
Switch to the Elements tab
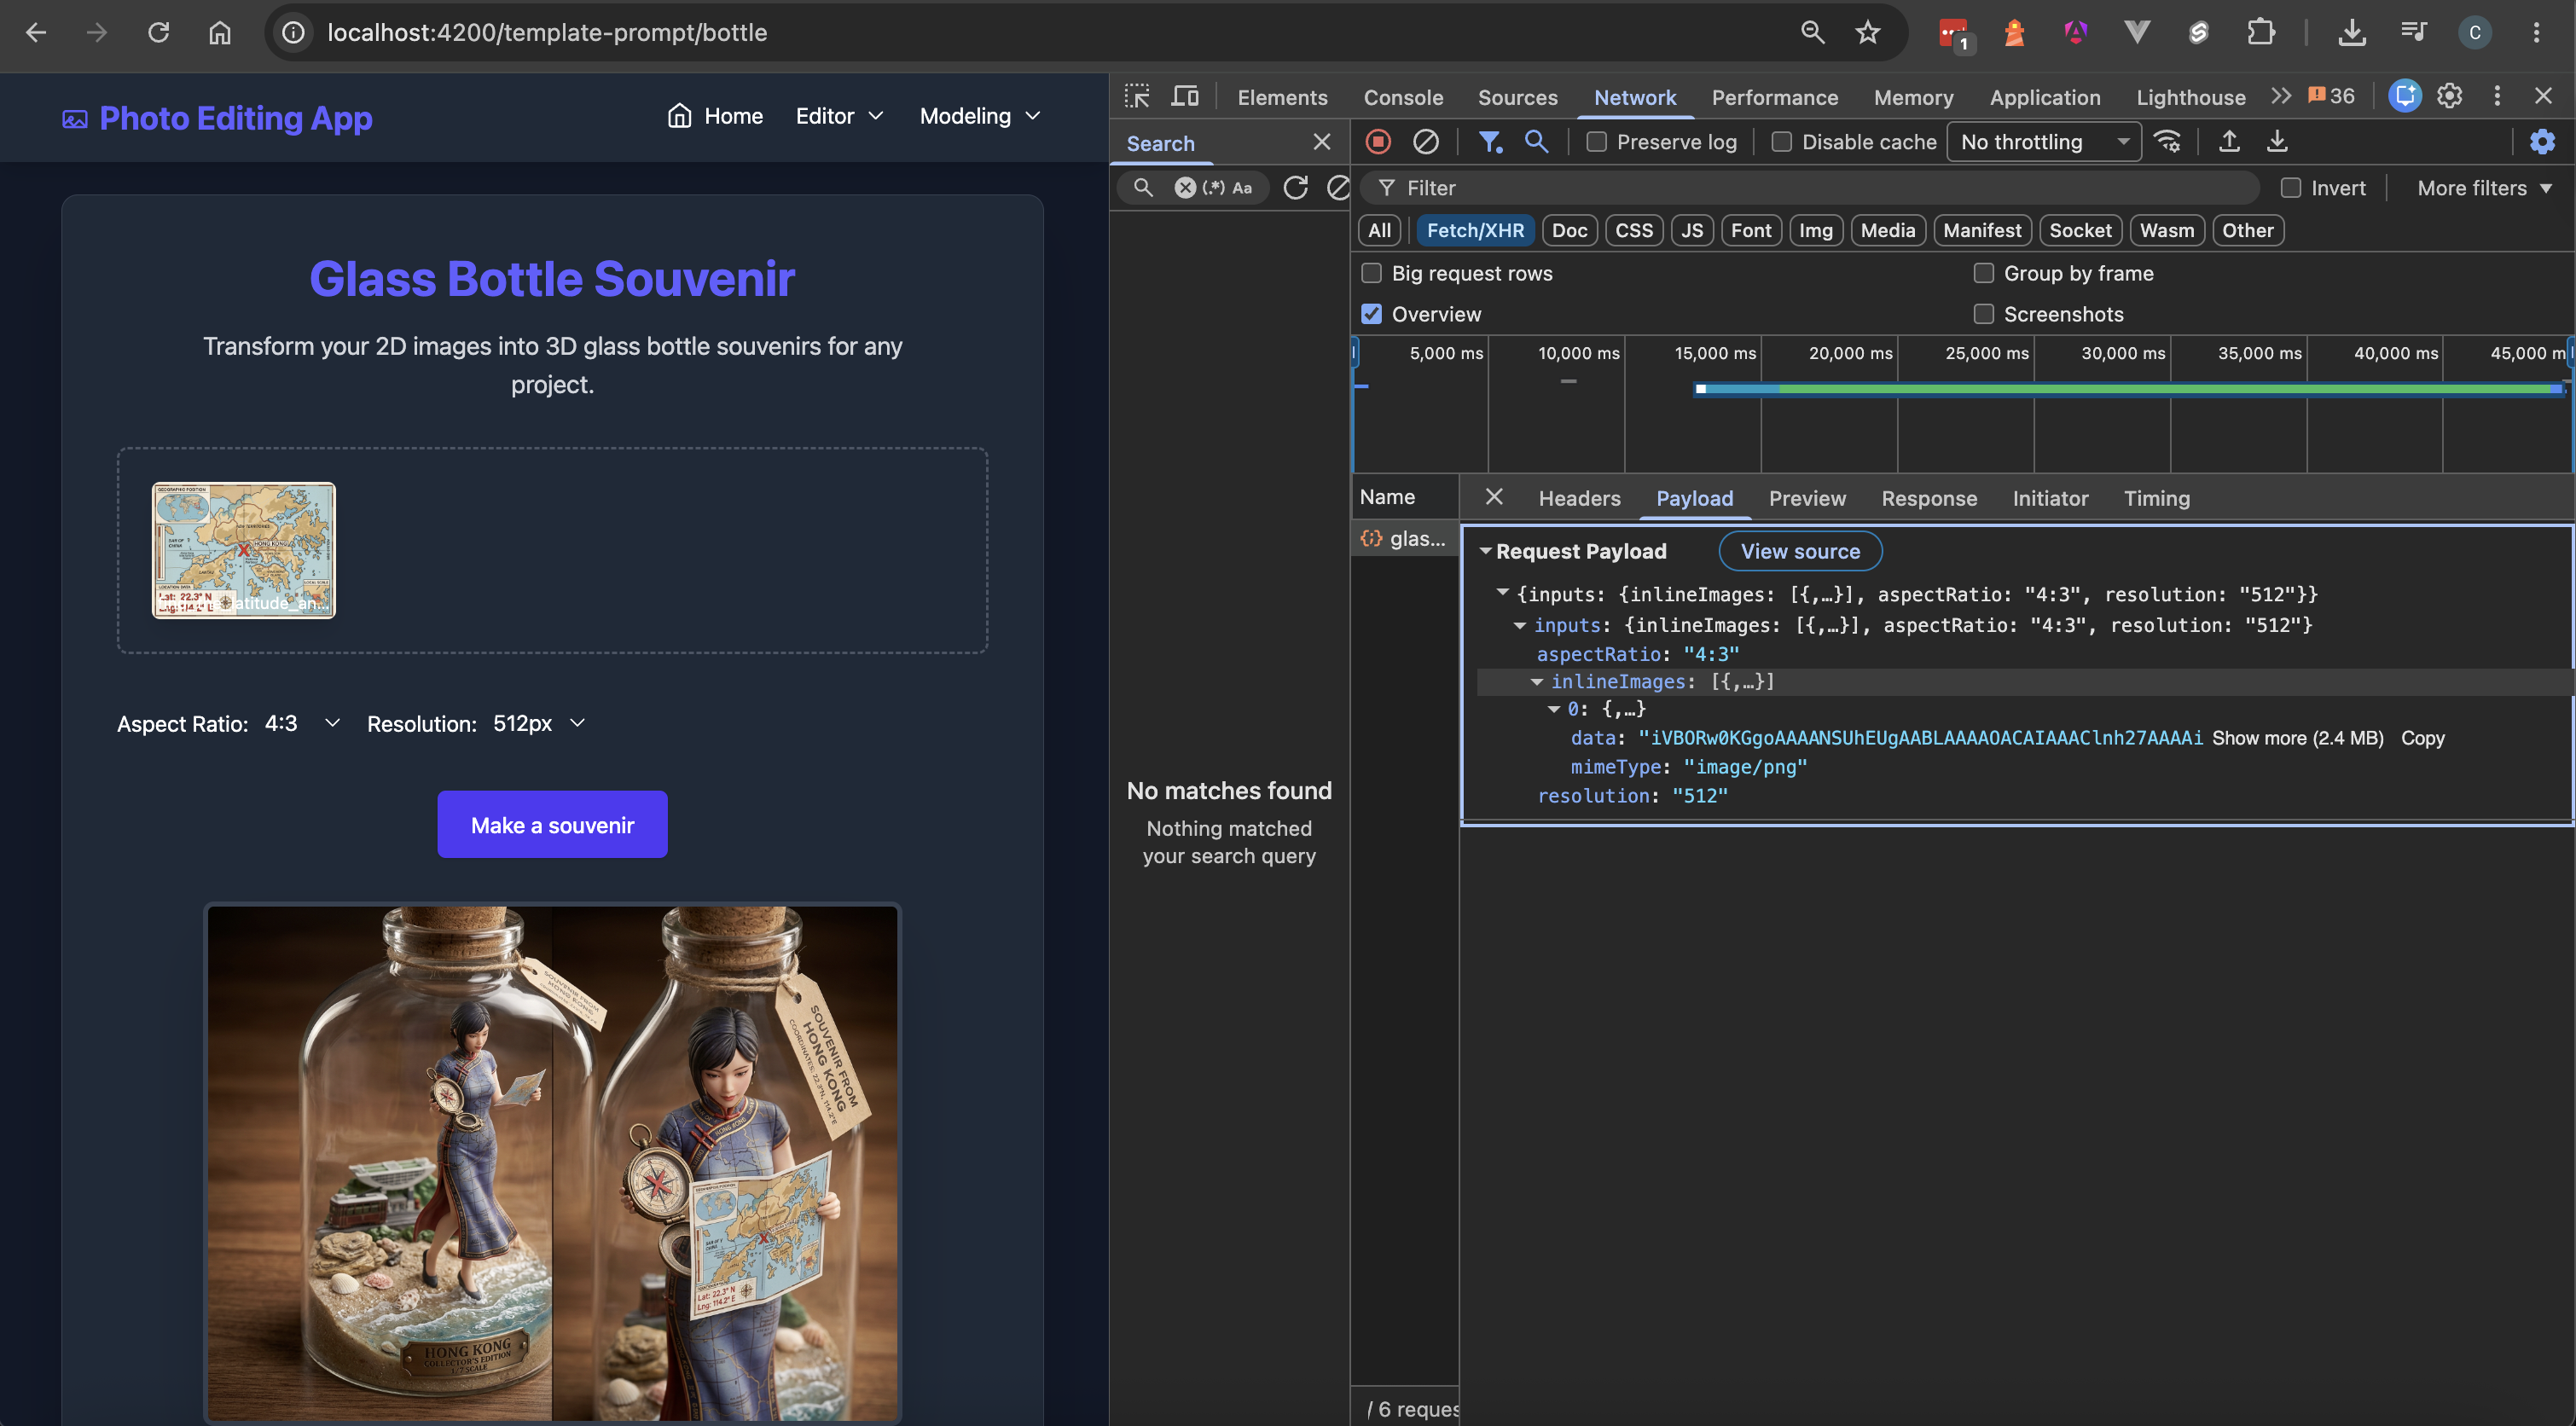coord(1282,97)
